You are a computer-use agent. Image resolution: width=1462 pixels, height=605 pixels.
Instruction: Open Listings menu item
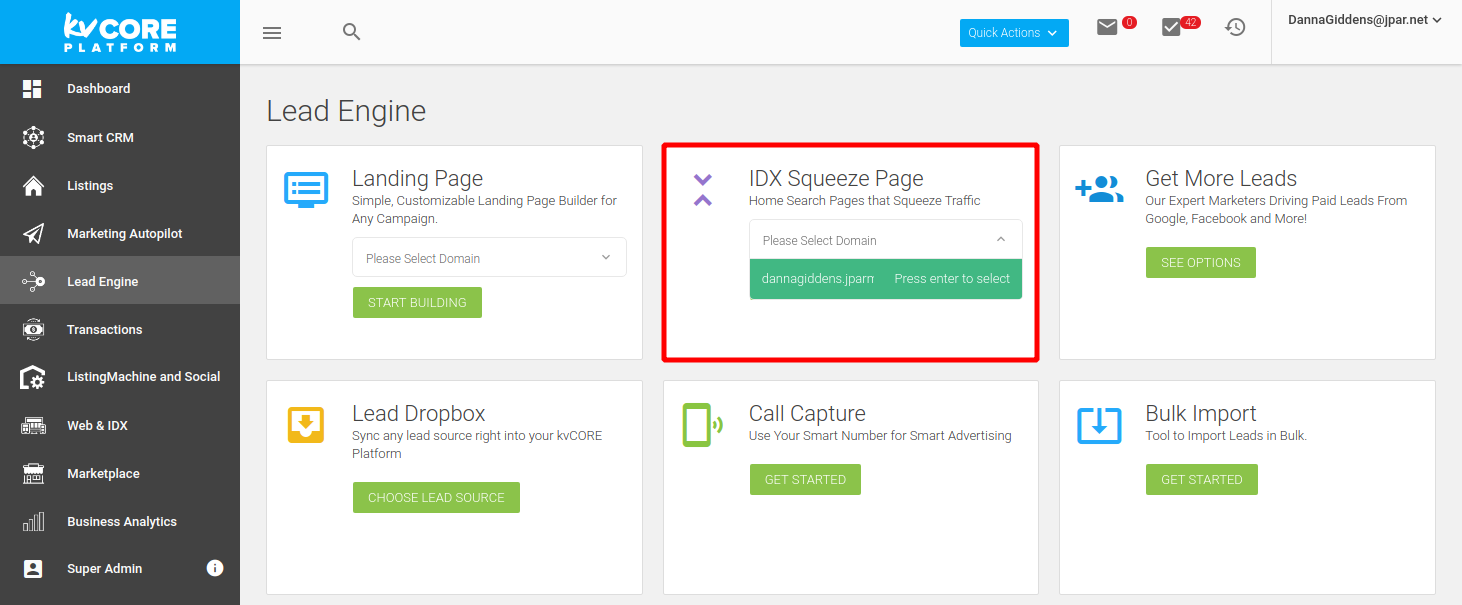click(x=120, y=186)
